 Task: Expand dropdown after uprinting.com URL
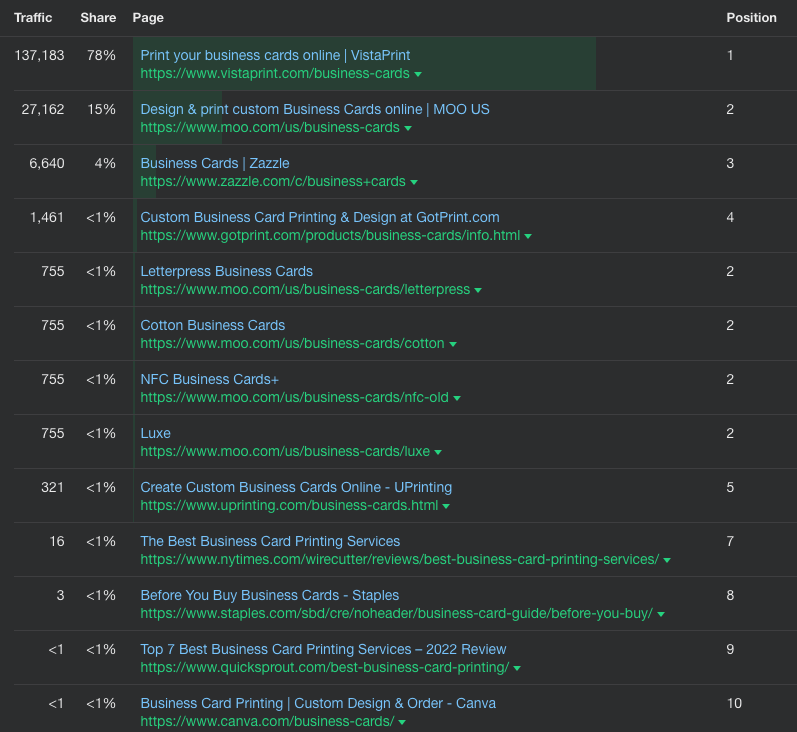[446, 506]
